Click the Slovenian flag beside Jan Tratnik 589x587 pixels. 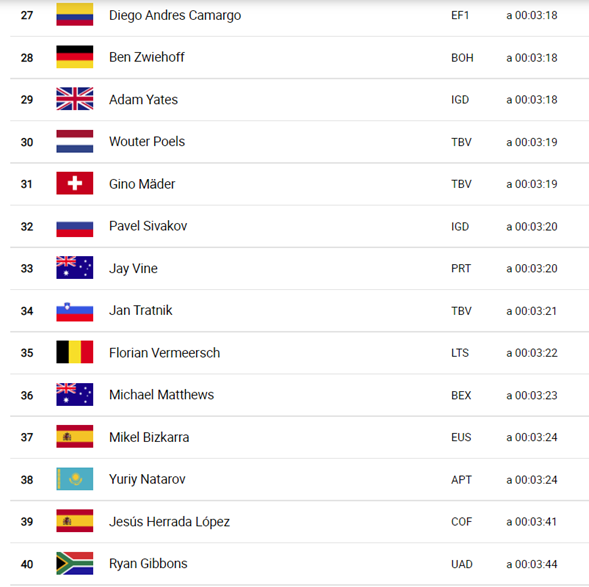point(75,312)
